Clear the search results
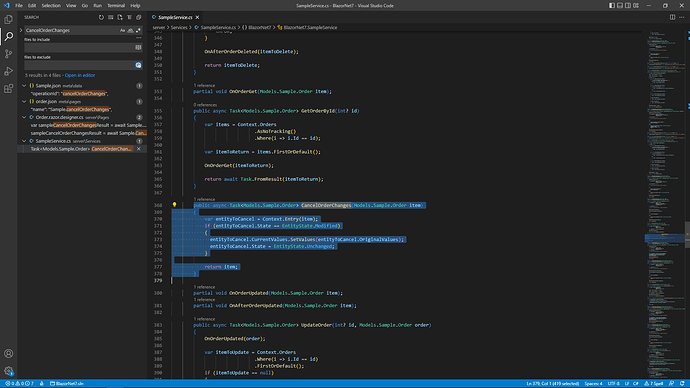 pyautogui.click(x=110, y=17)
